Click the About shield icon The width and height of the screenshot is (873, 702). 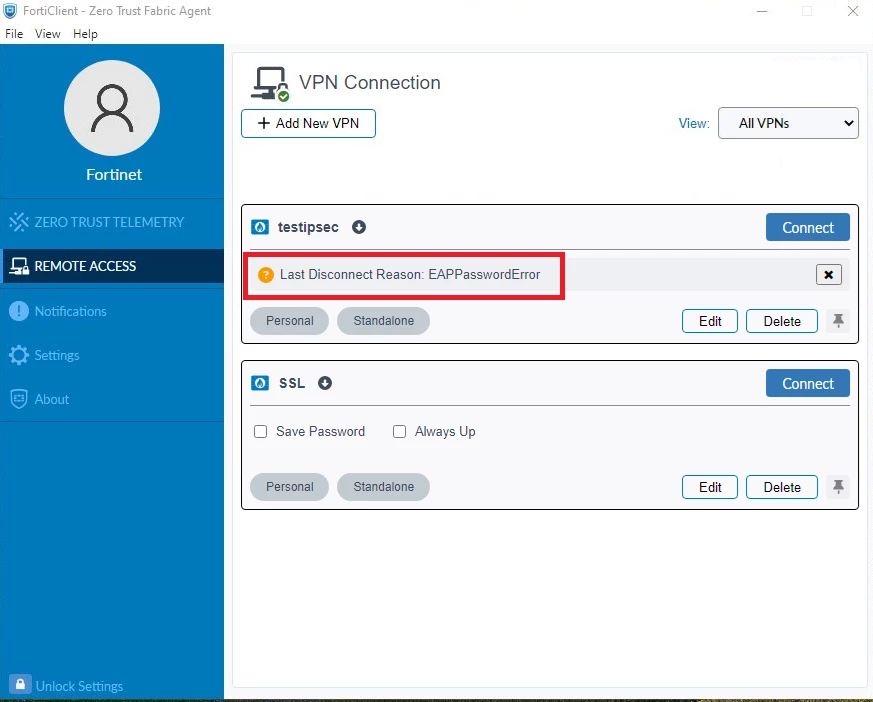coord(19,399)
